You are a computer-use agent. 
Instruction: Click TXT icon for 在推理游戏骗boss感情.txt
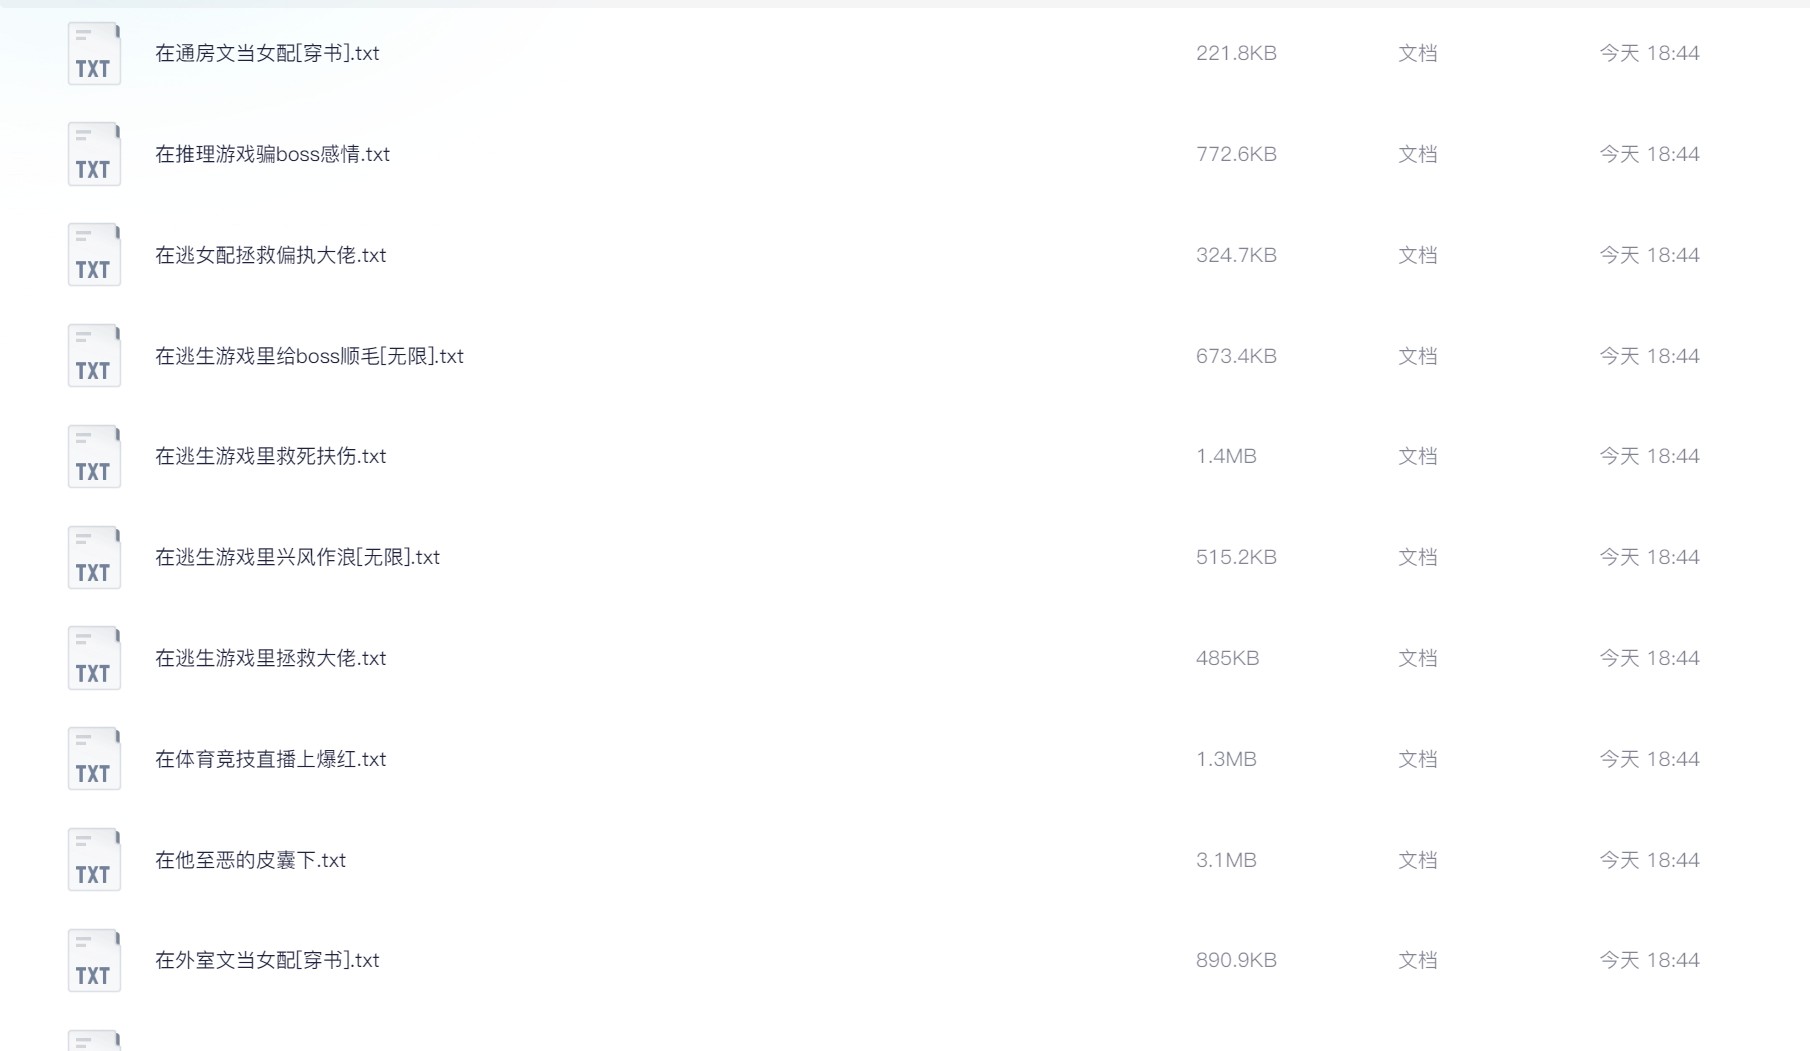tap(94, 154)
